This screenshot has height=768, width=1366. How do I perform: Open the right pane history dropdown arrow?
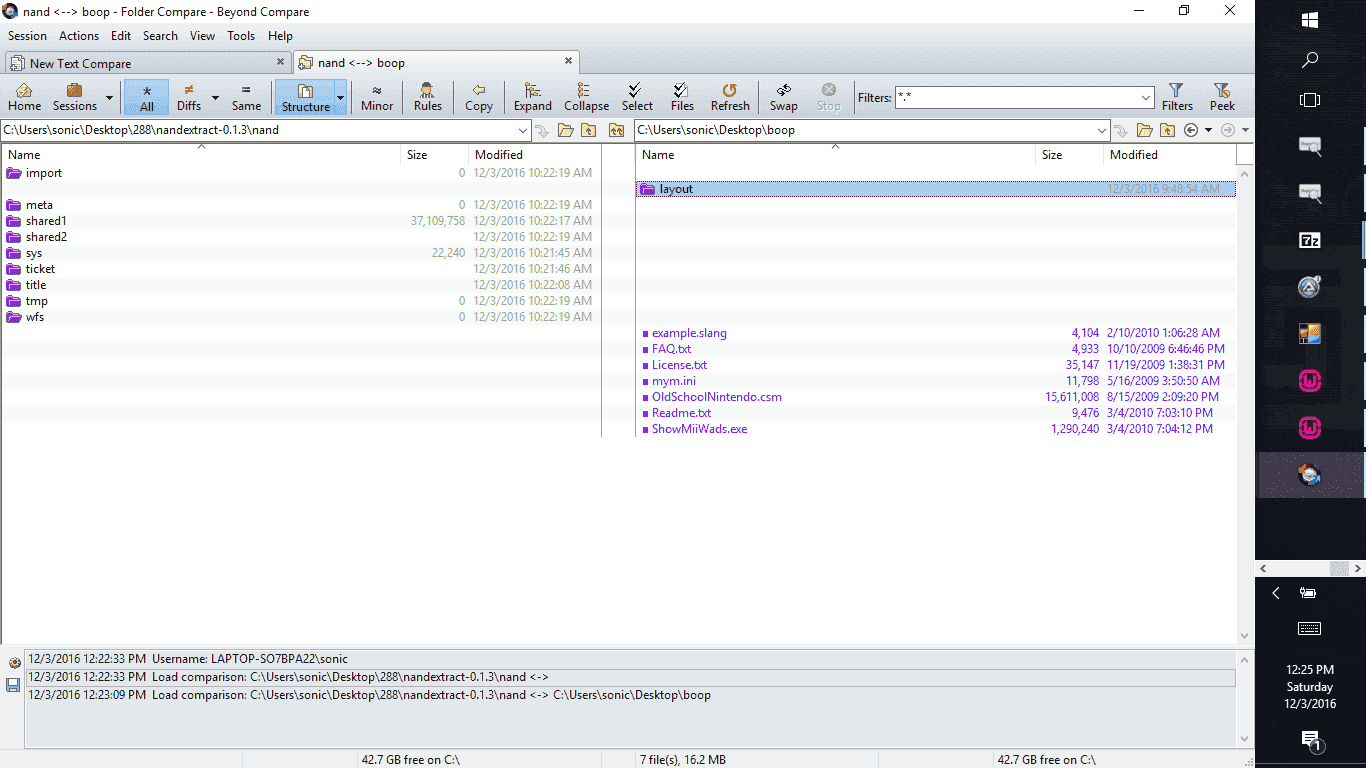pos(1208,130)
